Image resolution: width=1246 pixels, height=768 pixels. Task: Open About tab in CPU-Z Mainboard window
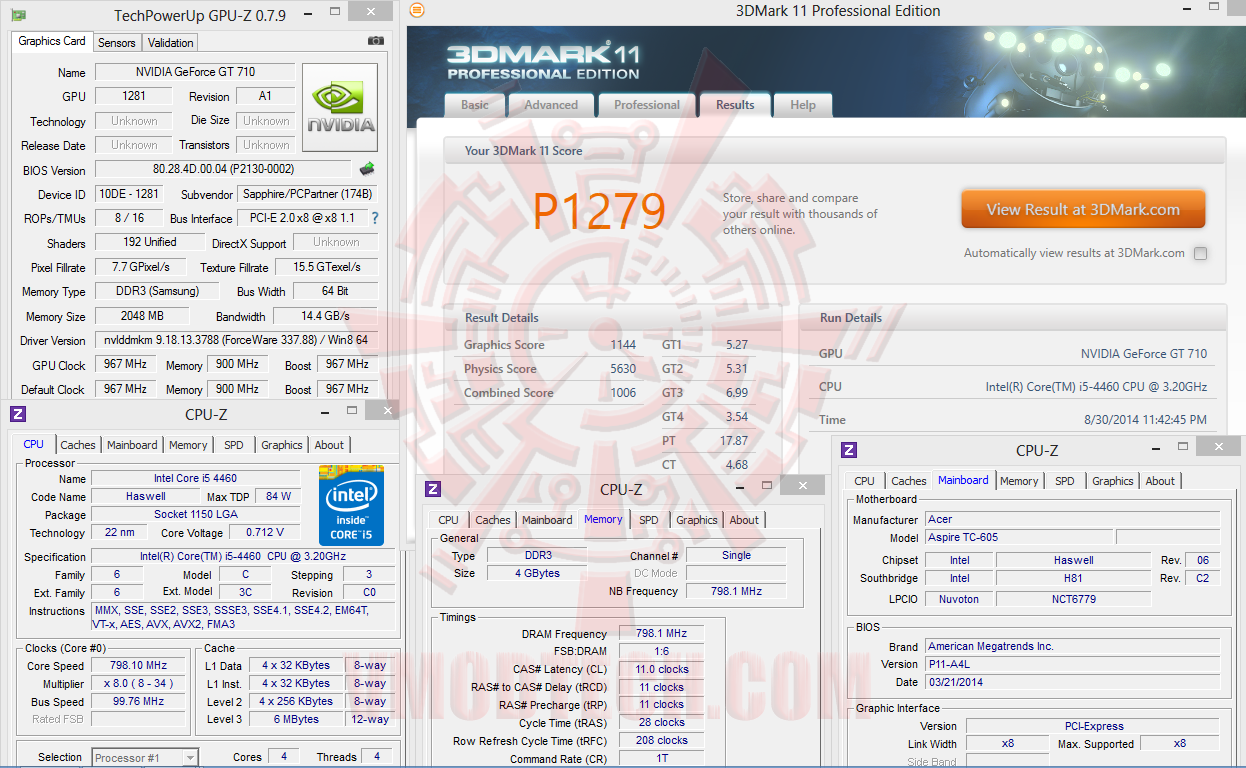1160,481
